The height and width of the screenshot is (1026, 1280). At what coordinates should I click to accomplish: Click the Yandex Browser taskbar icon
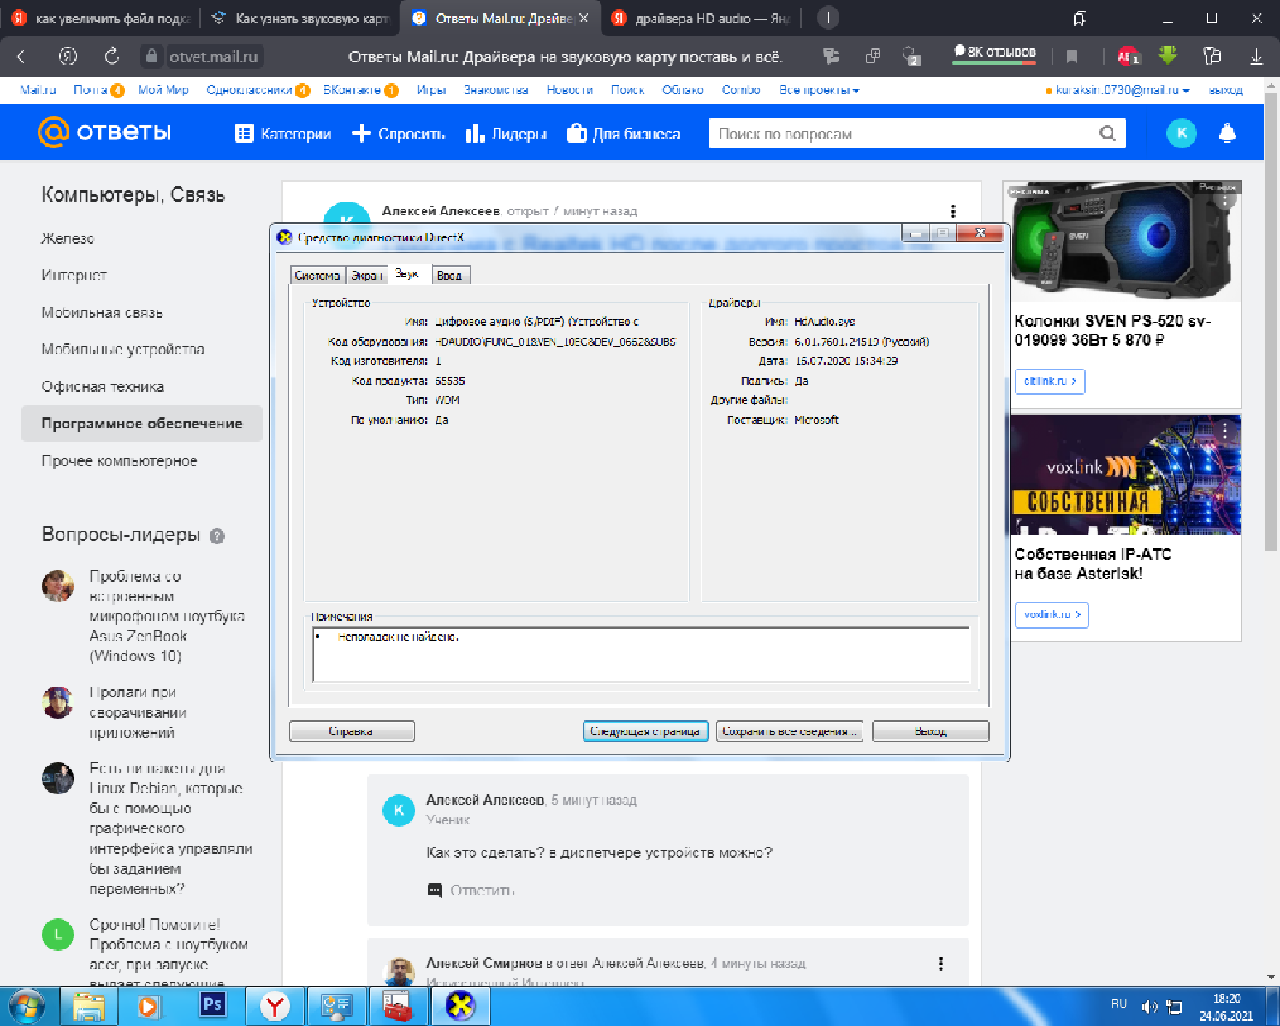(x=274, y=1006)
